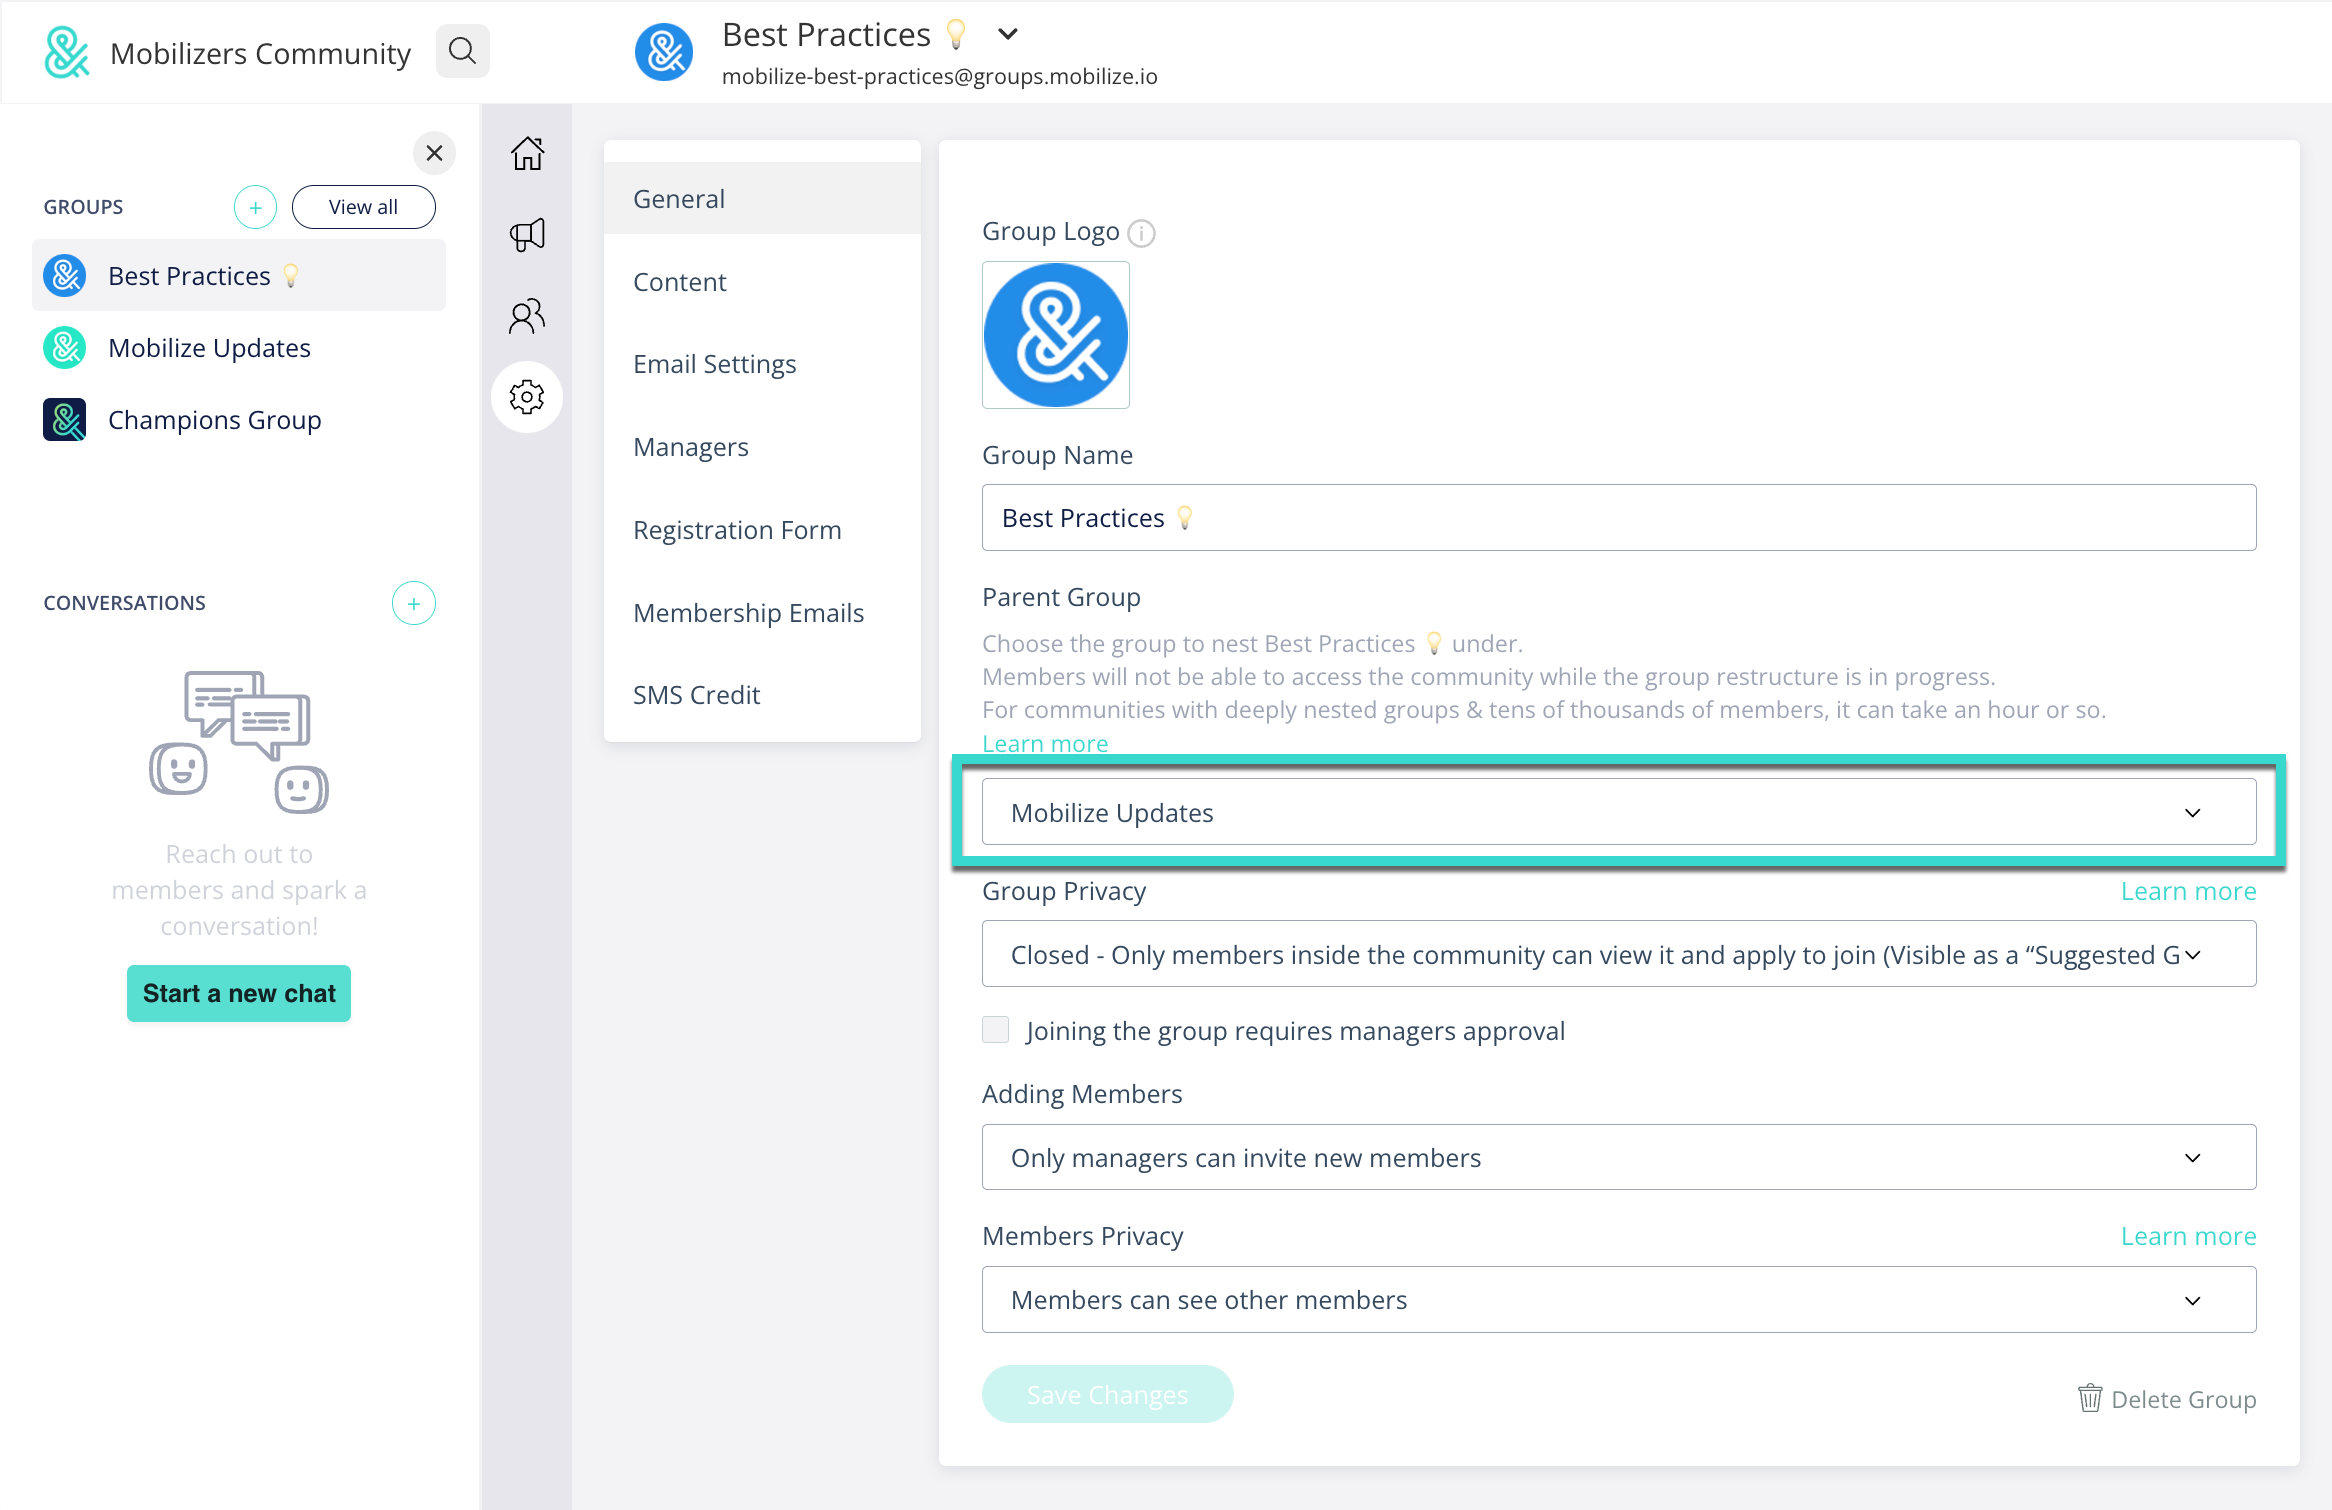The width and height of the screenshot is (2332, 1510).
Task: Click the Mobilizers Community title
Action: [260, 53]
